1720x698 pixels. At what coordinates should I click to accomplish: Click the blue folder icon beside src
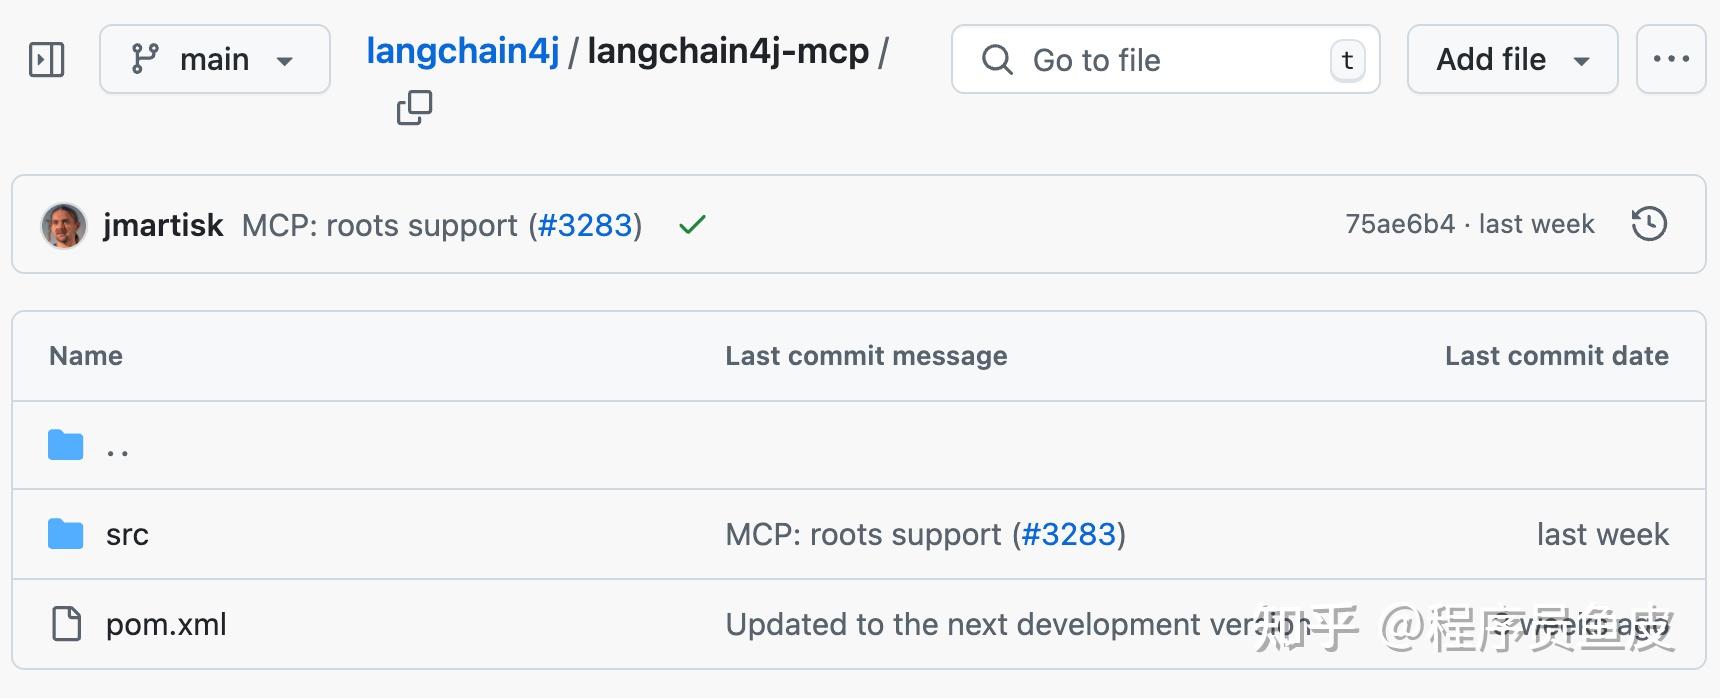(x=64, y=533)
